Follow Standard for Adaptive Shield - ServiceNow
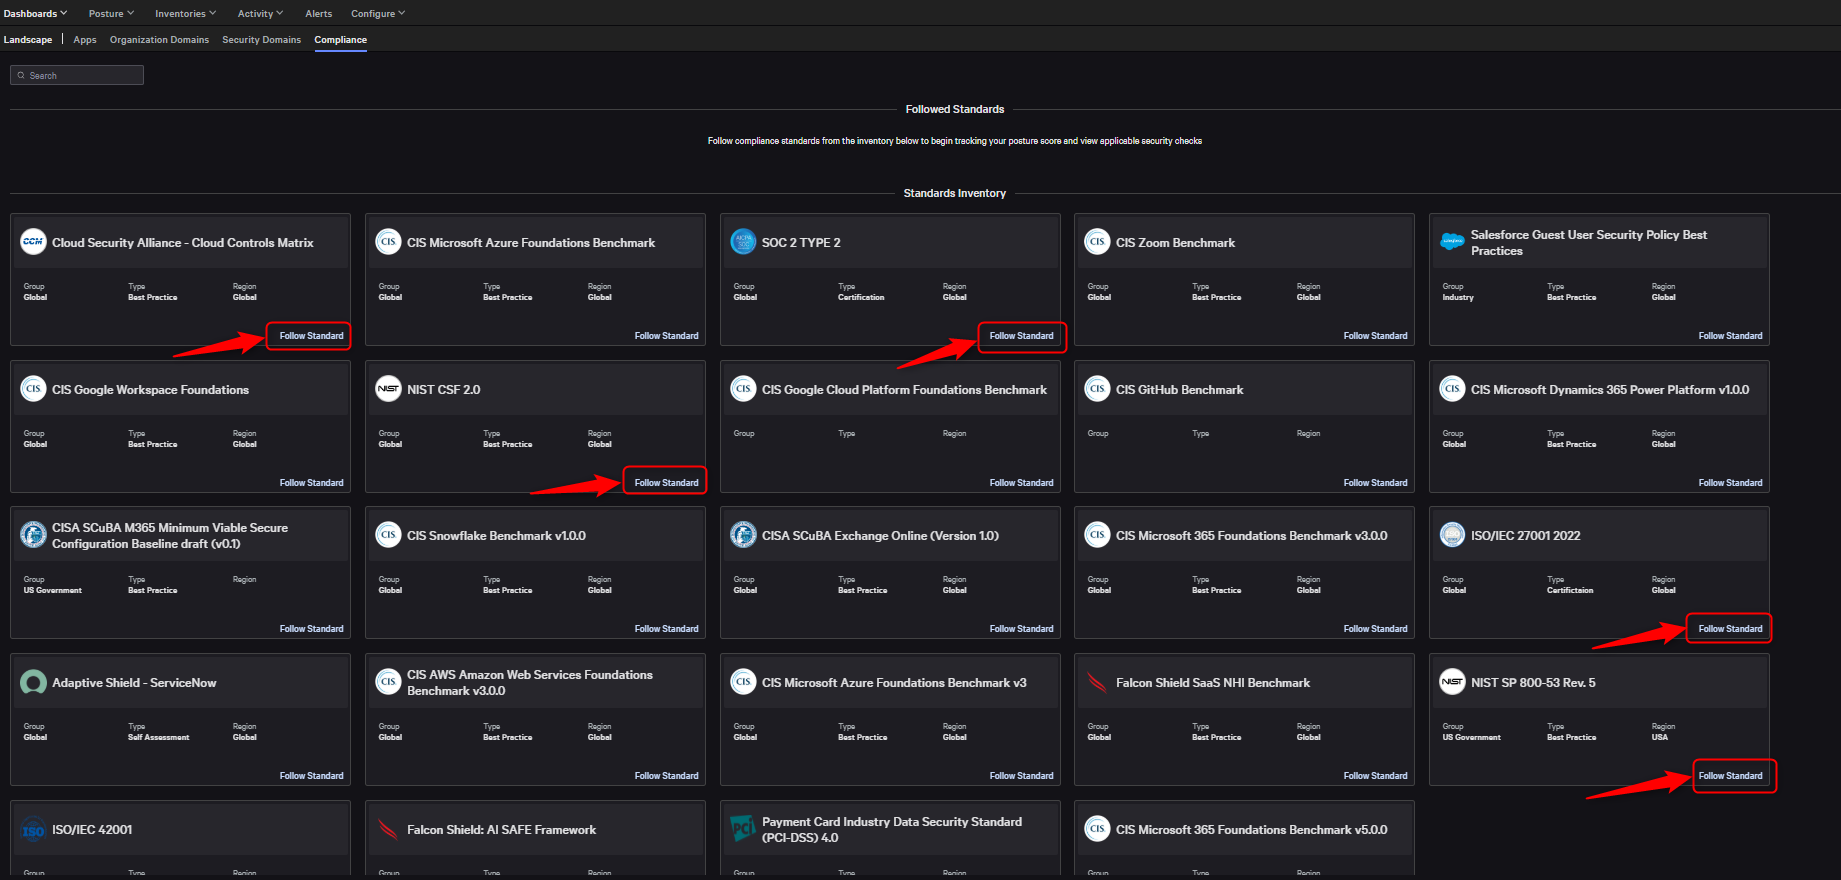Image resolution: width=1841 pixels, height=880 pixels. (311, 776)
